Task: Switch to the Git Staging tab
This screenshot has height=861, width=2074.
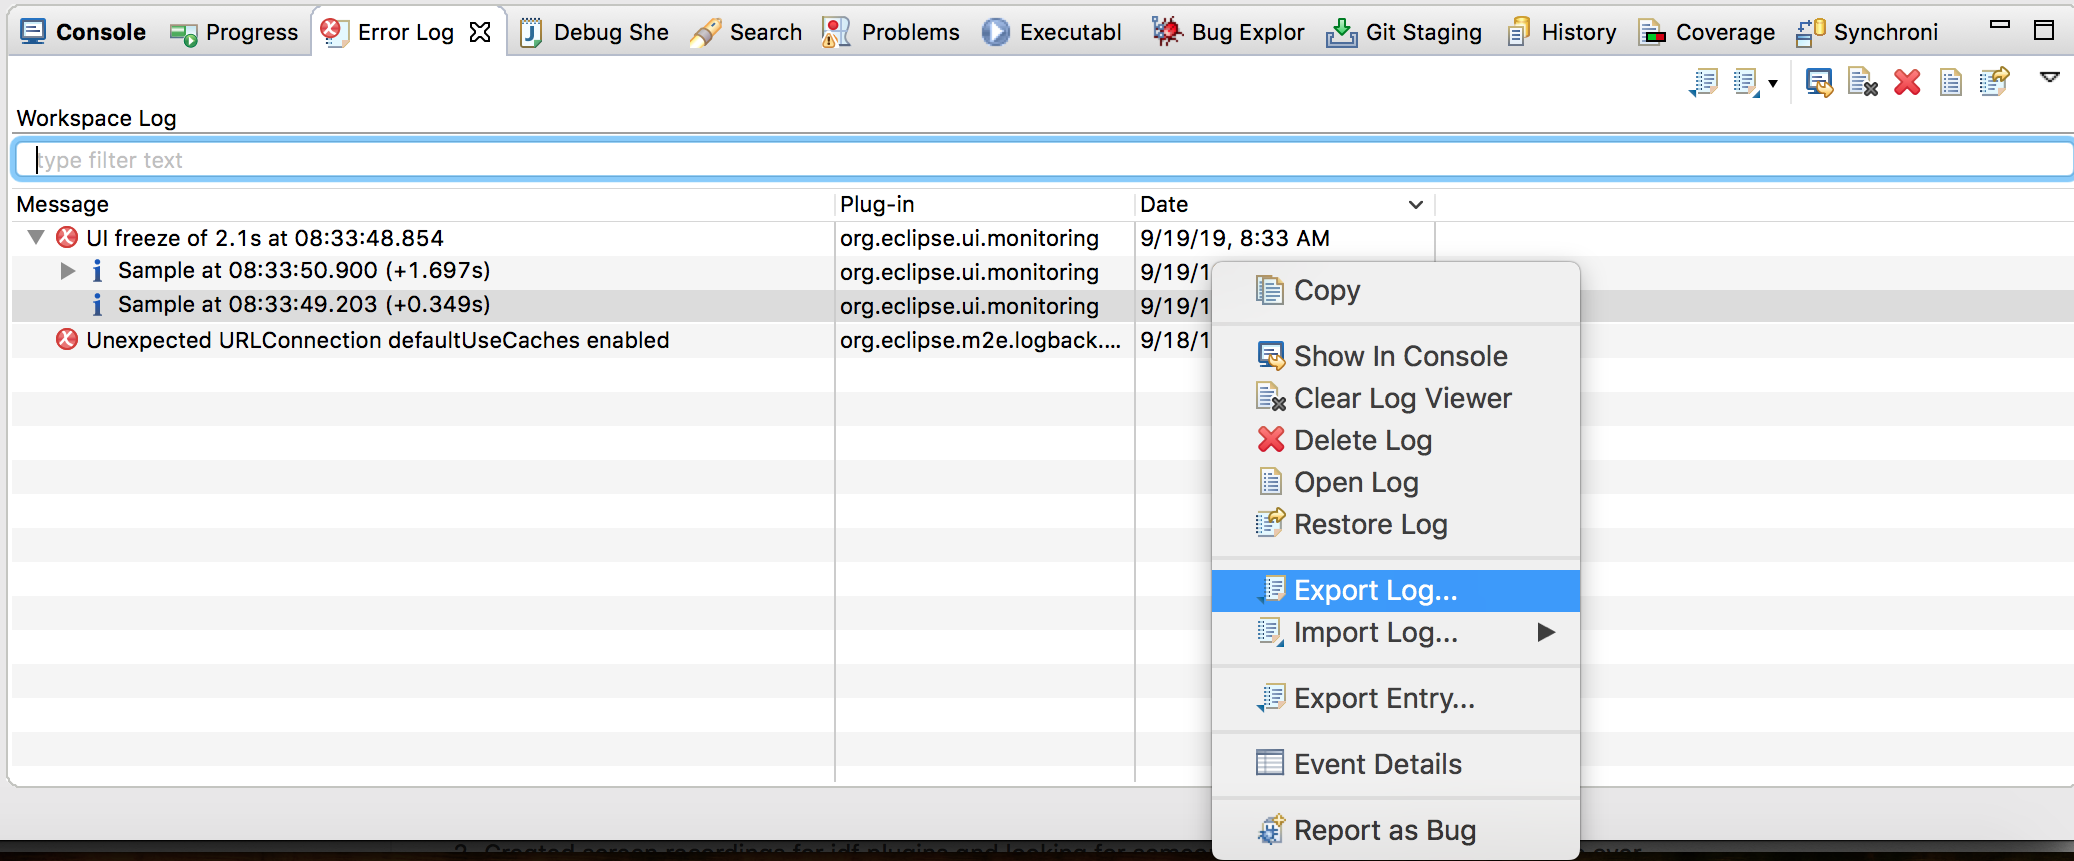Action: click(x=1405, y=33)
